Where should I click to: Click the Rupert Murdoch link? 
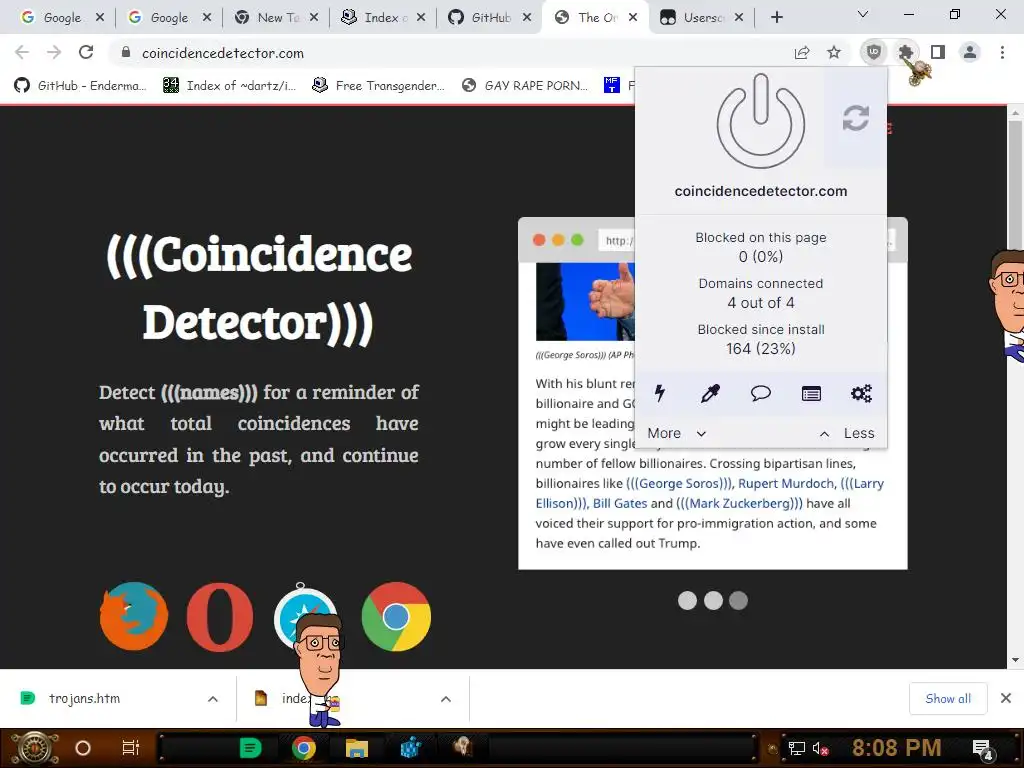click(786, 483)
